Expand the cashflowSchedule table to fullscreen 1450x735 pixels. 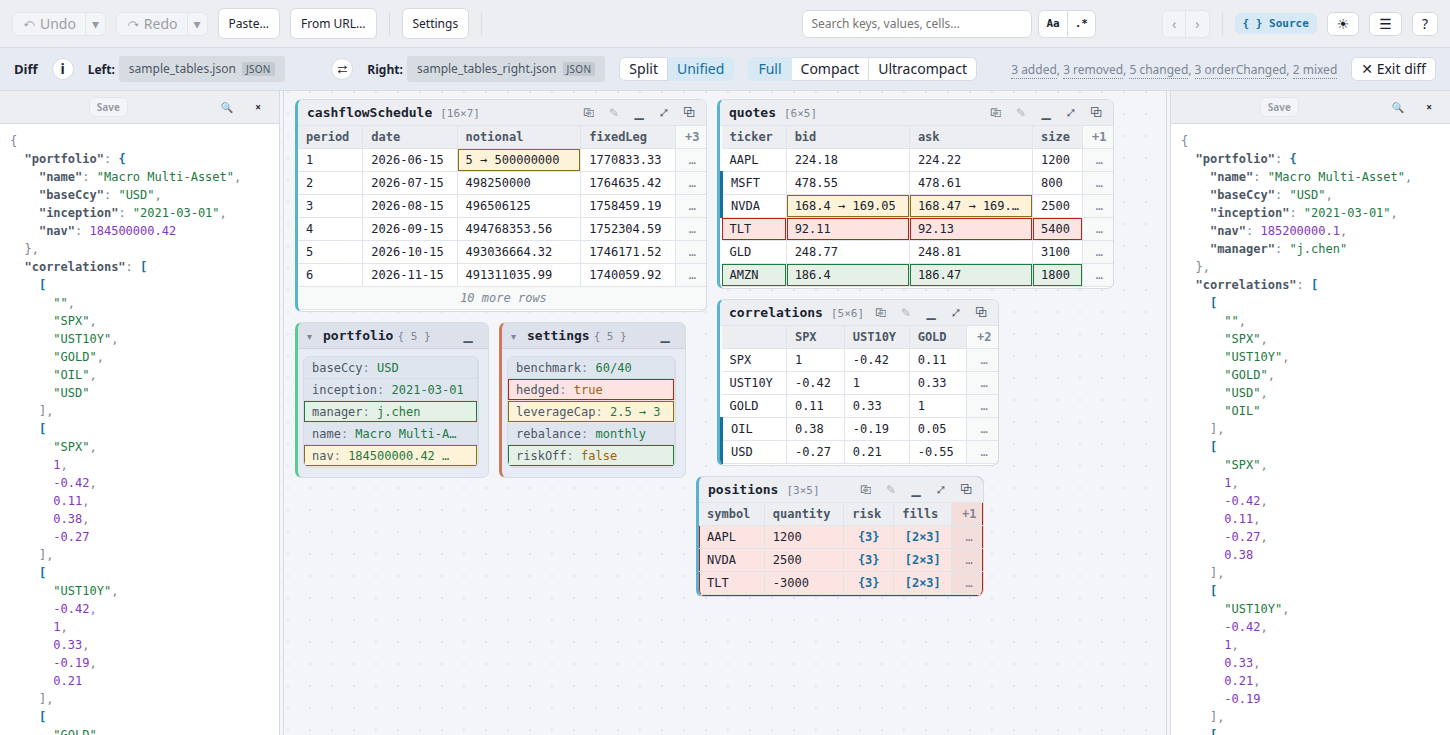pos(664,113)
